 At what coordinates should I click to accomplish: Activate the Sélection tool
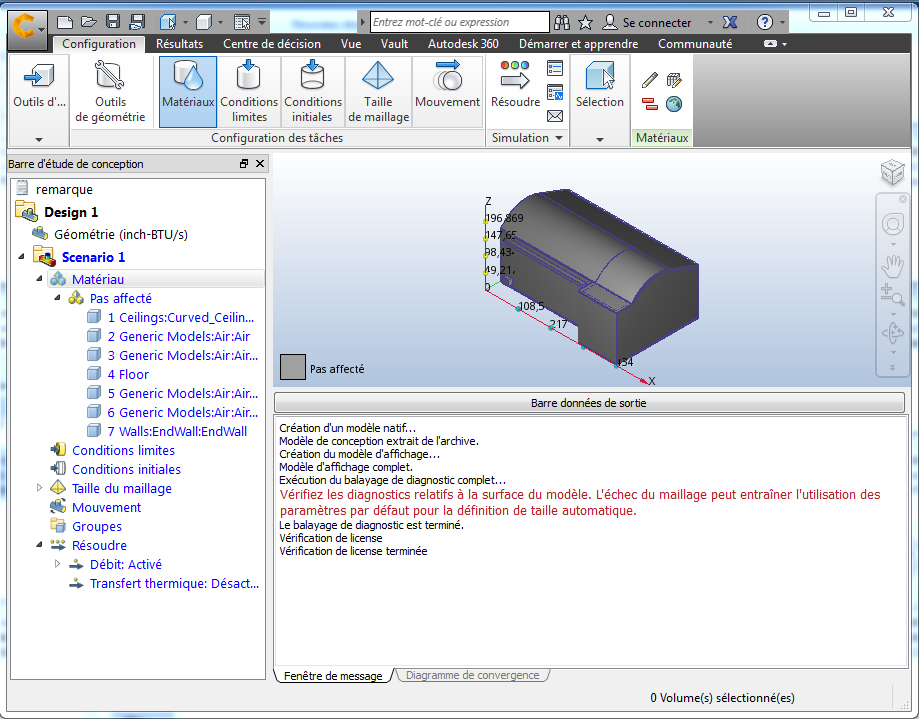click(599, 90)
